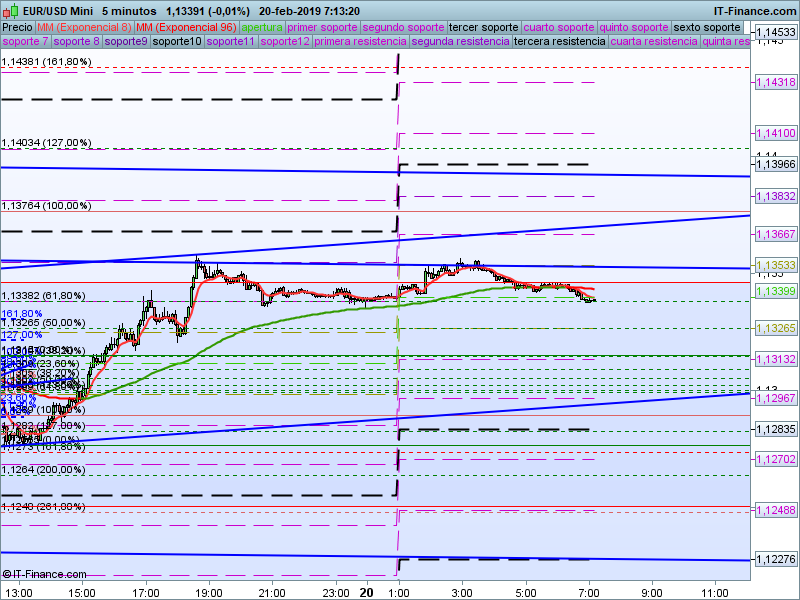Viewport: 800px width, 600px height.
Task: Select the Precio legend label
Action: [17, 27]
